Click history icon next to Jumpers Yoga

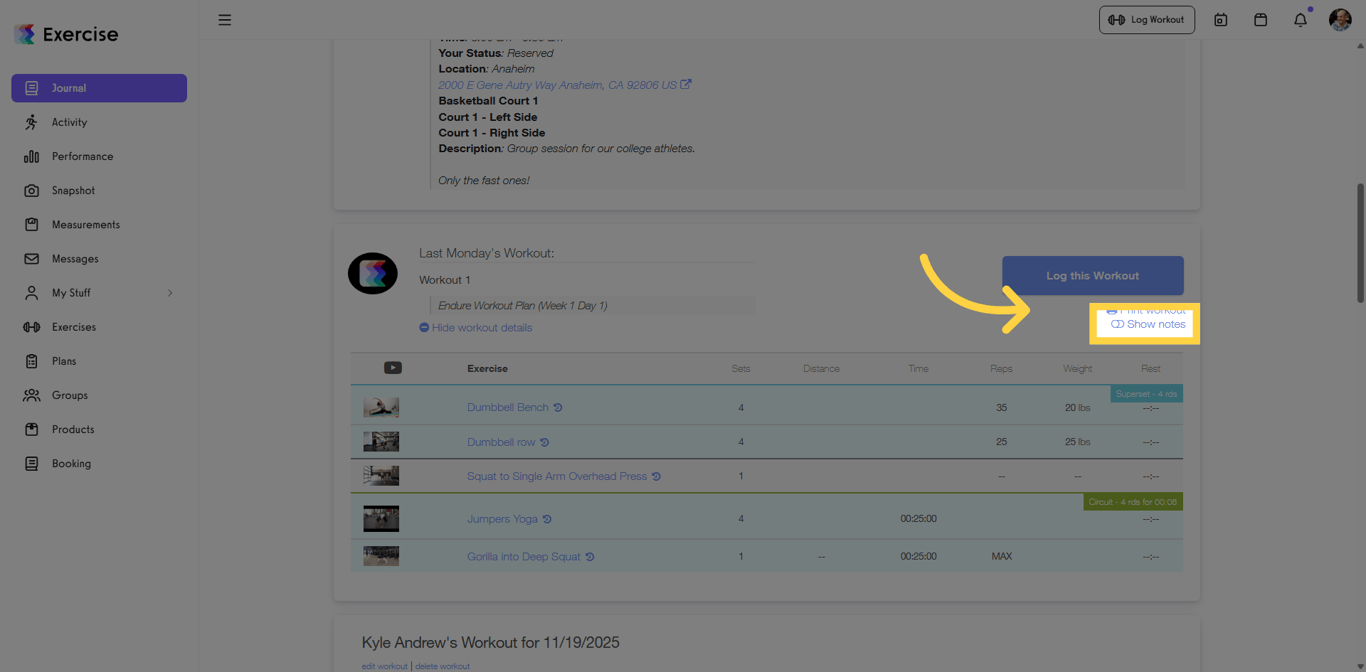click(x=547, y=519)
